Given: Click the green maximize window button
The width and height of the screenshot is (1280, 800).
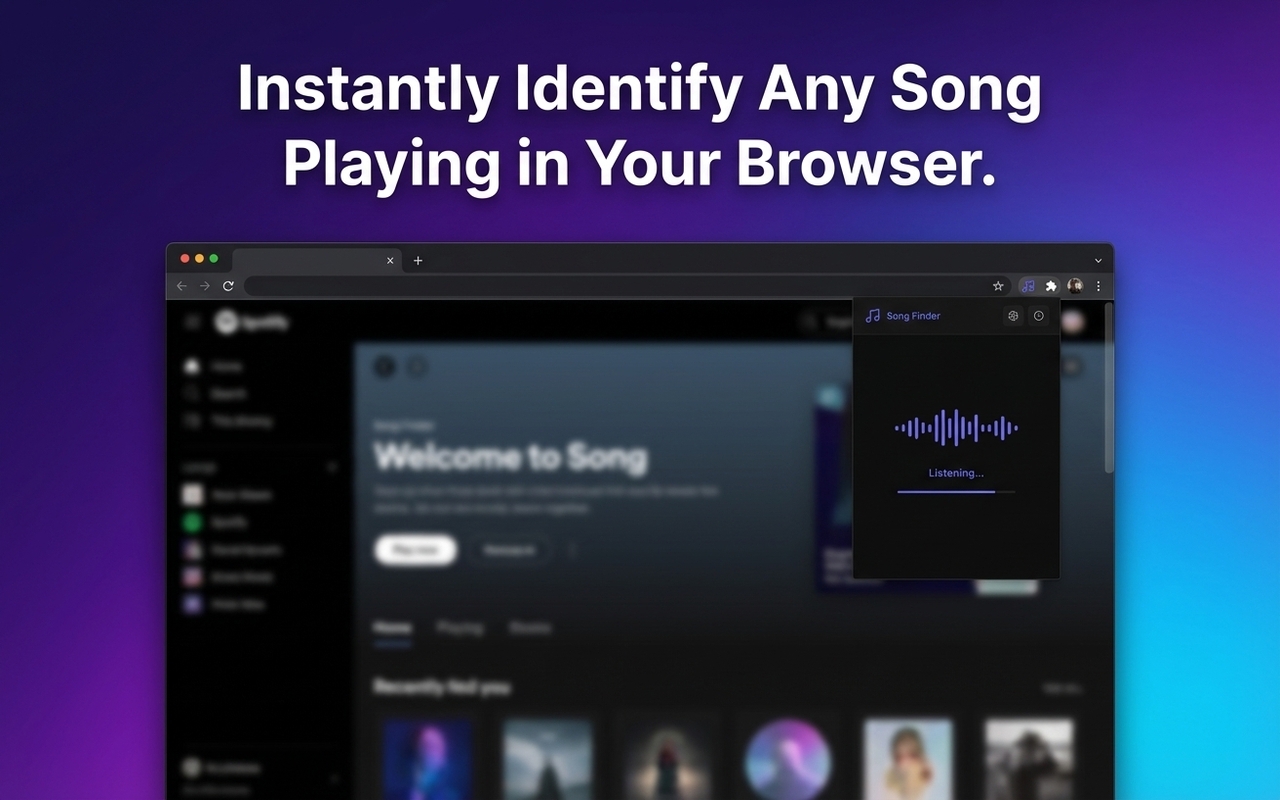Looking at the screenshot, I should (x=213, y=259).
